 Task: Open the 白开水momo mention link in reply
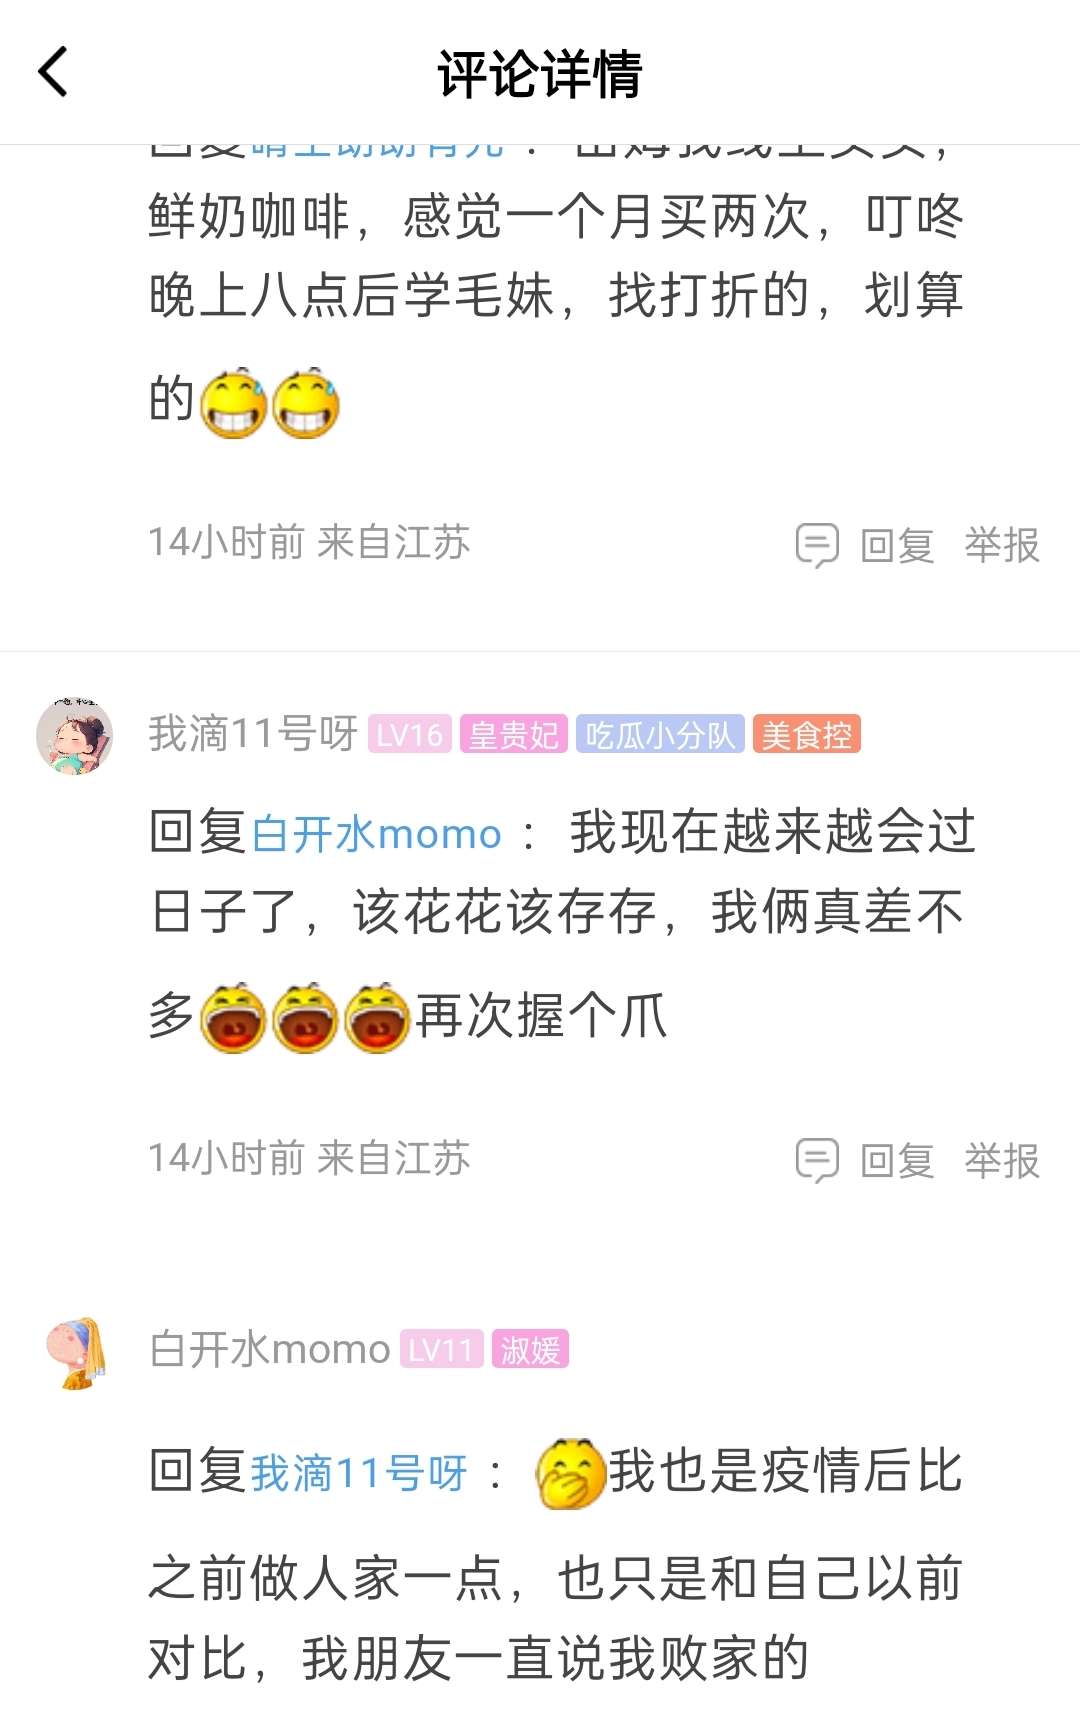[376, 833]
